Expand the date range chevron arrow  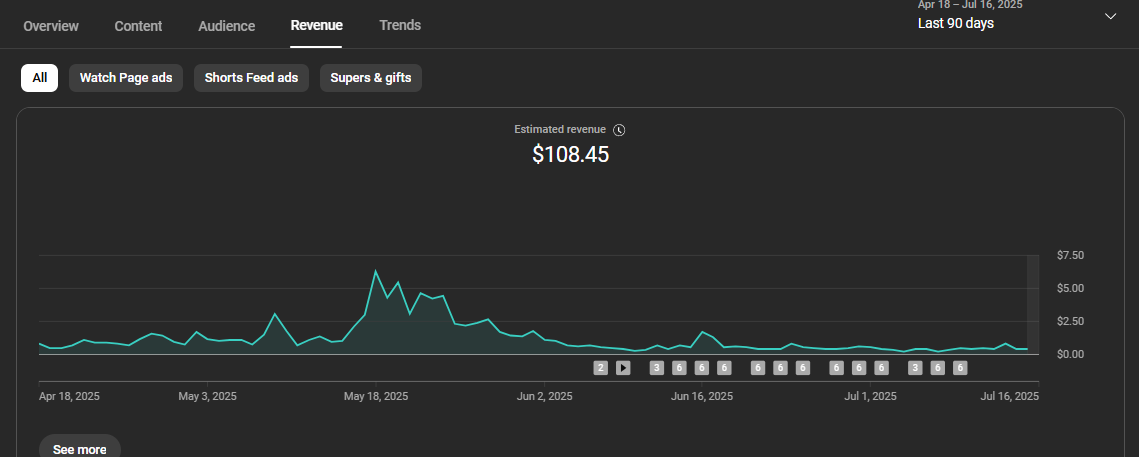click(1110, 16)
